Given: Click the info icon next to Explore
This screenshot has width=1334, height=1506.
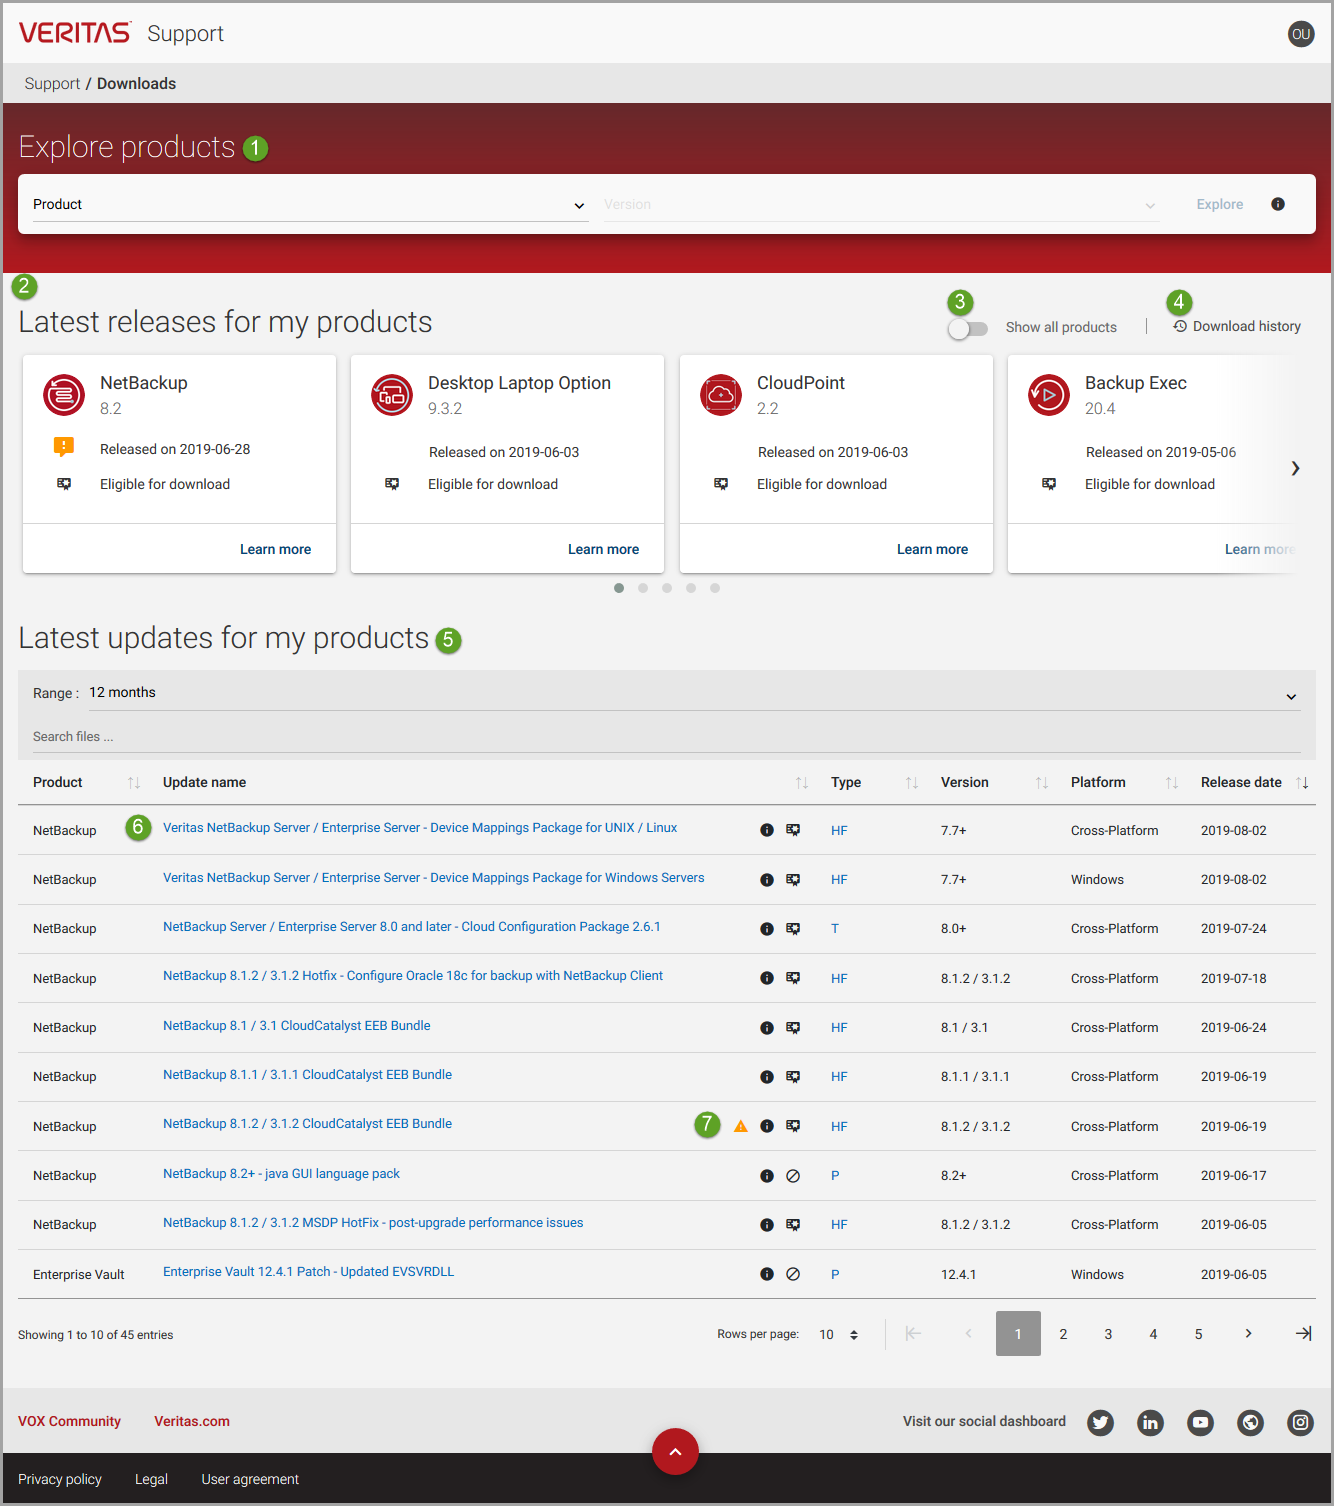Looking at the screenshot, I should tap(1278, 204).
